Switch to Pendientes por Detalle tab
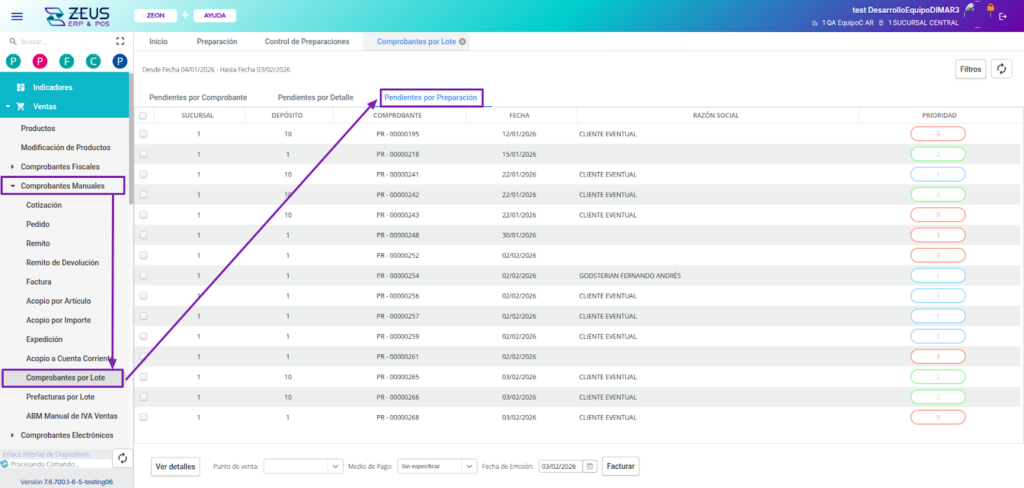 click(x=315, y=98)
